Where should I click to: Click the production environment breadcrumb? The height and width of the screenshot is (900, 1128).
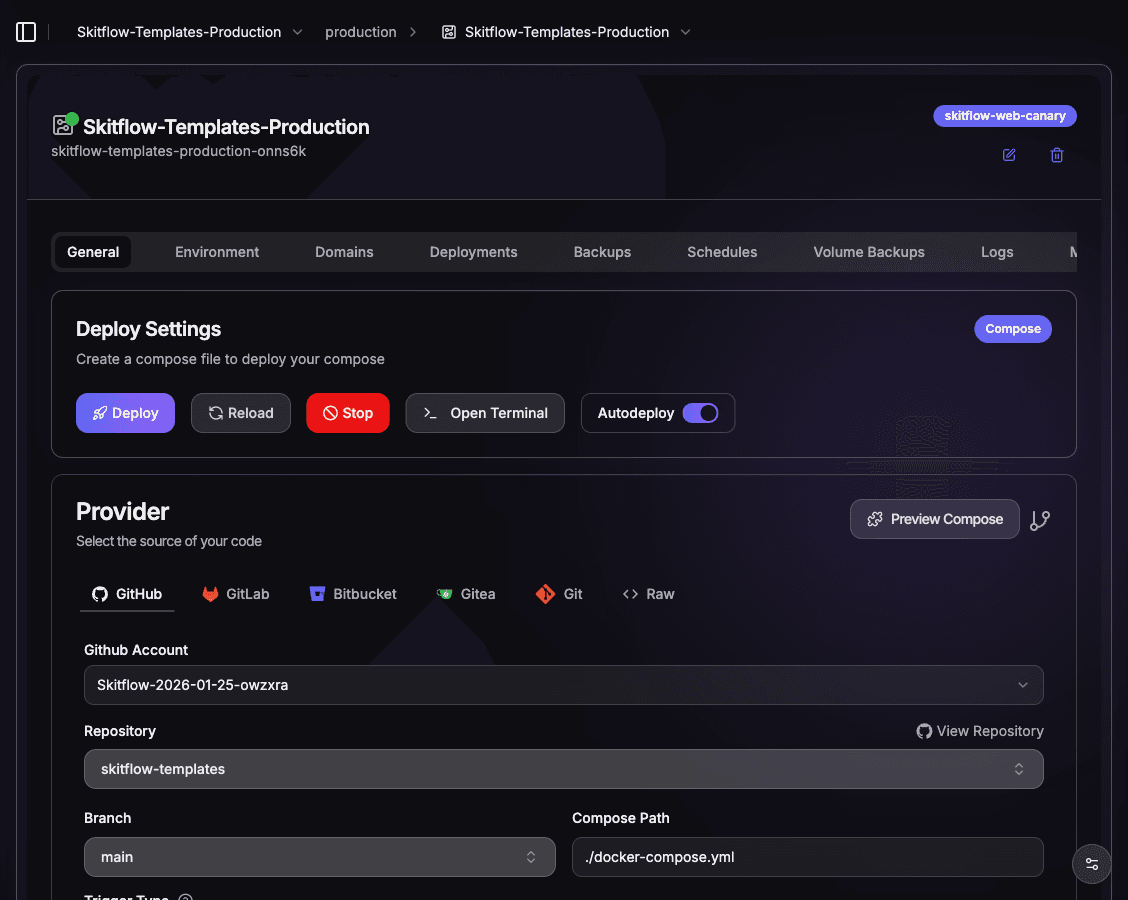(x=360, y=32)
